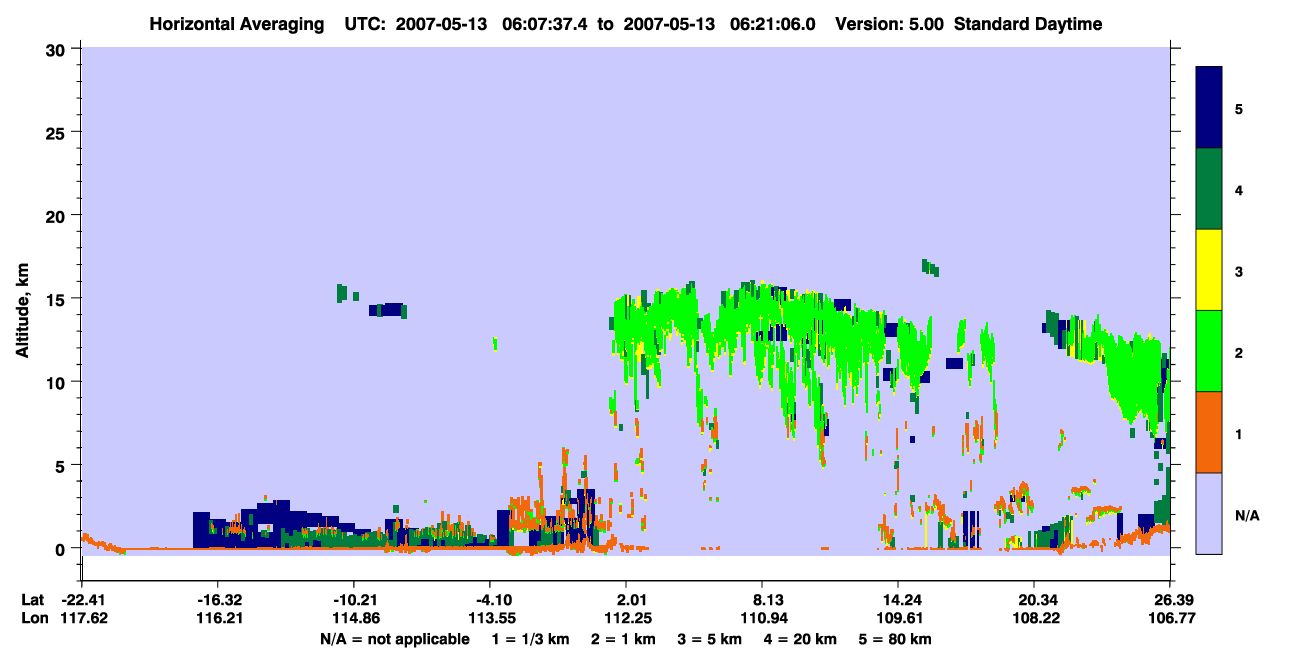Click latitude value -22.41
This screenshot has width=1300, height=667.
tap(82, 600)
